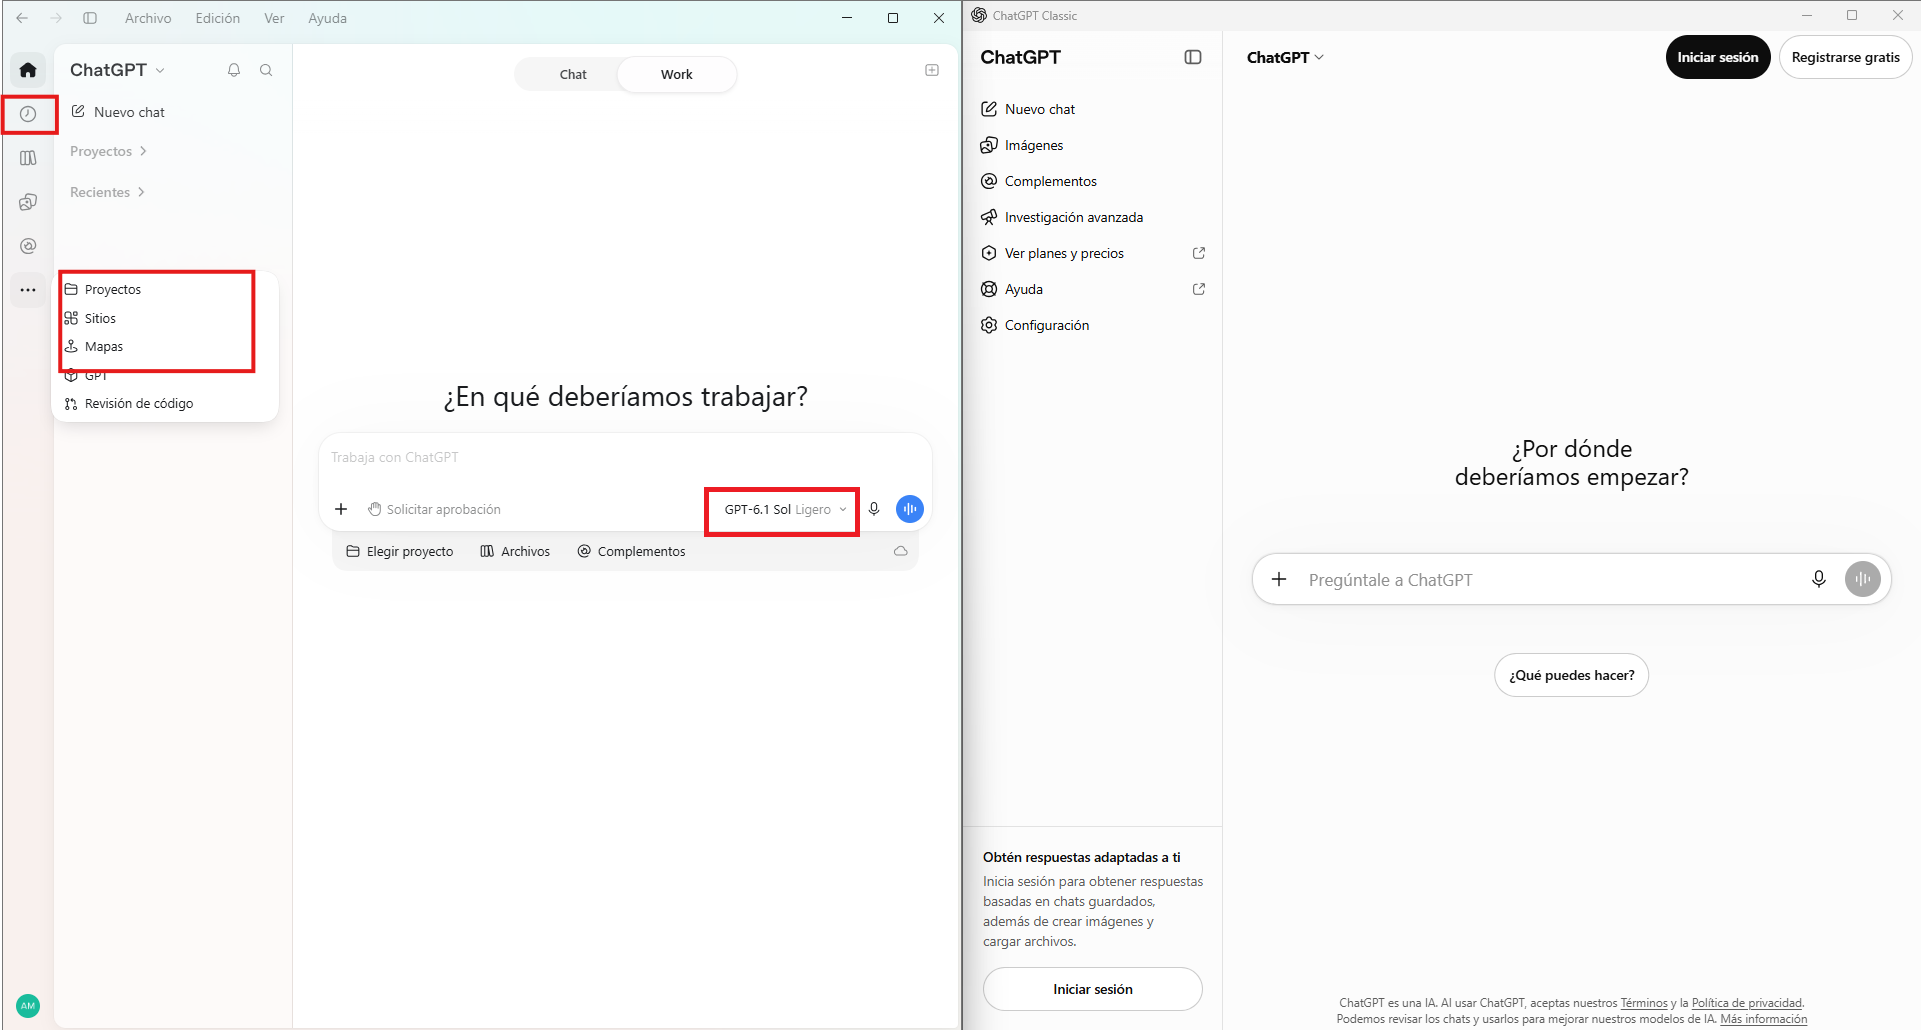This screenshot has width=1921, height=1030.
Task: Start voice mode in ChatGPT Classic composer
Action: [x=1863, y=579]
